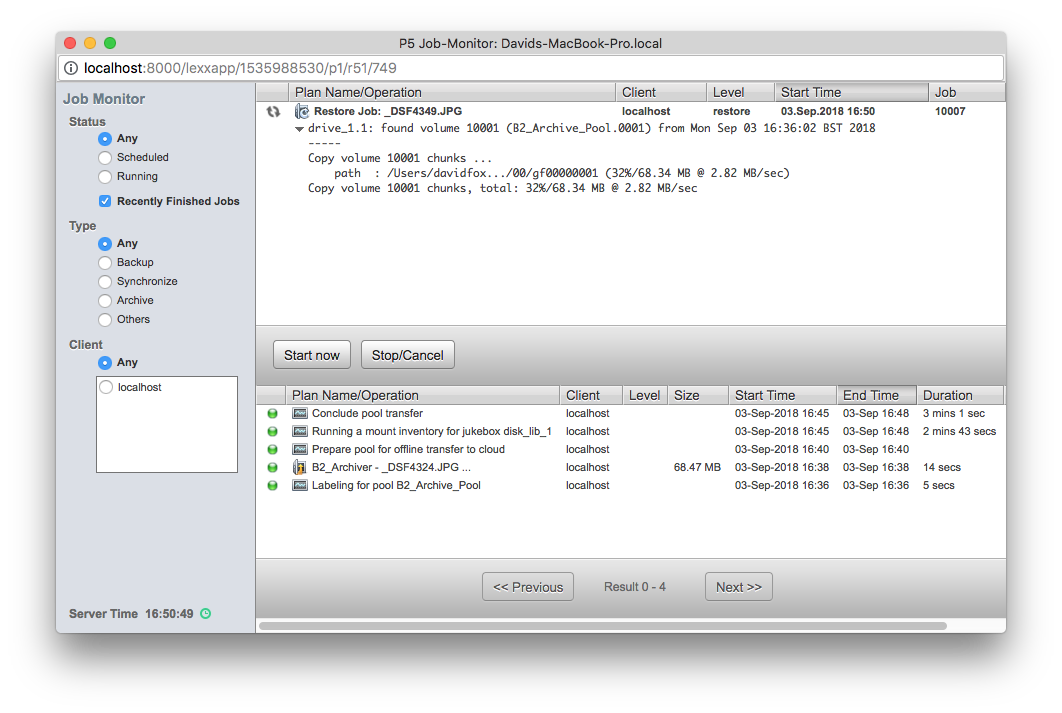Select the Backup type radio button
Viewport: 1062px width, 713px height.
coord(104,263)
